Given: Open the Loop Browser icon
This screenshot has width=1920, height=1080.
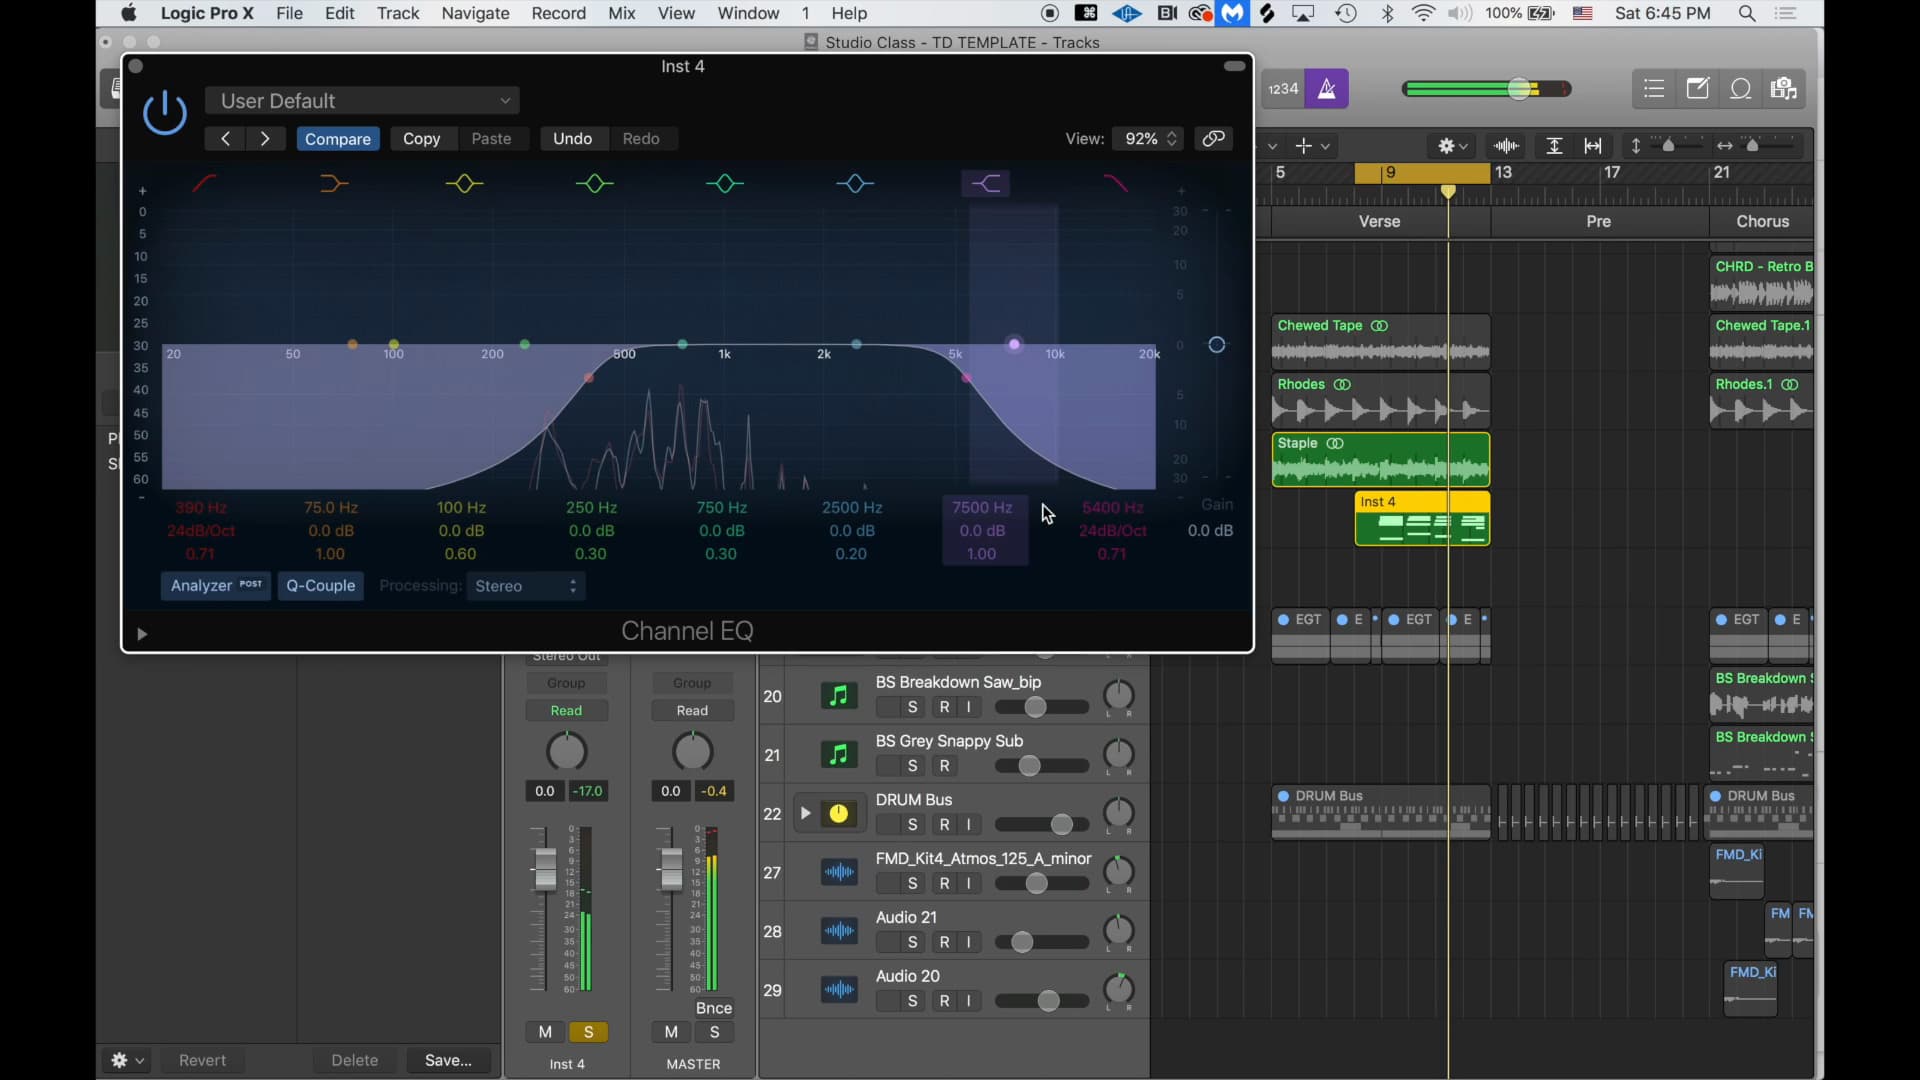Looking at the screenshot, I should click(1741, 89).
